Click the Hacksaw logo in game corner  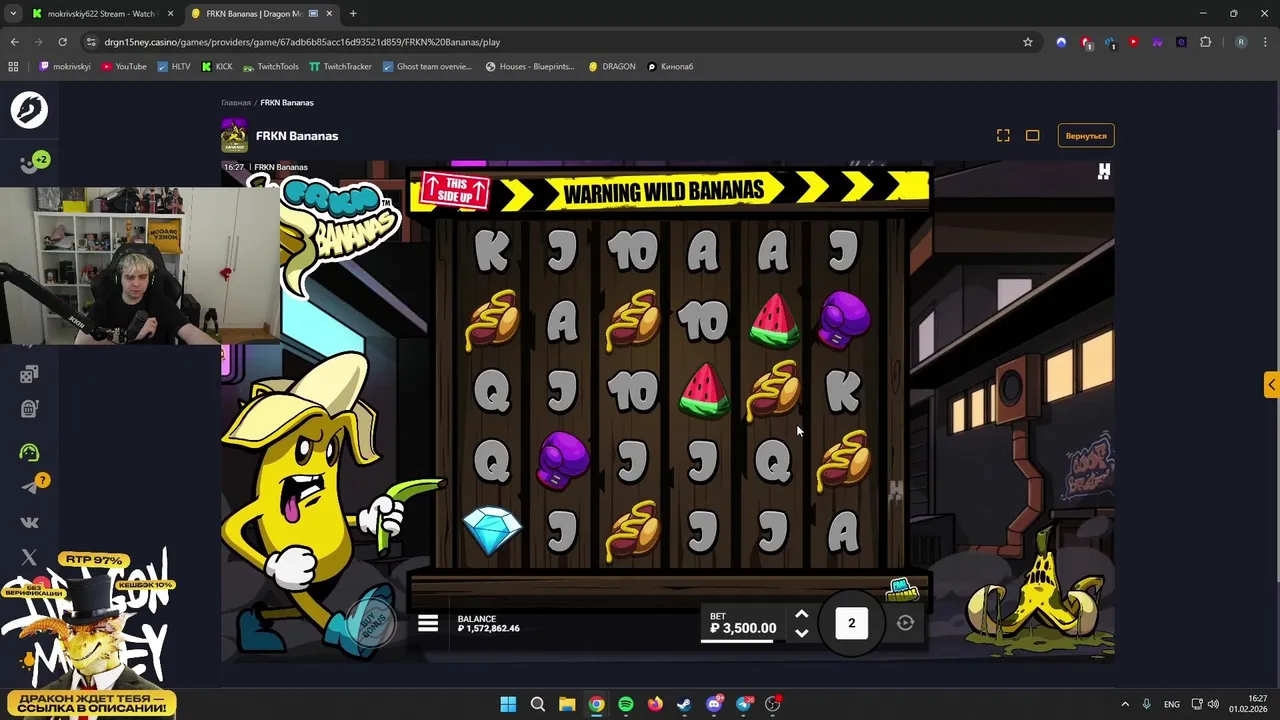(1104, 172)
